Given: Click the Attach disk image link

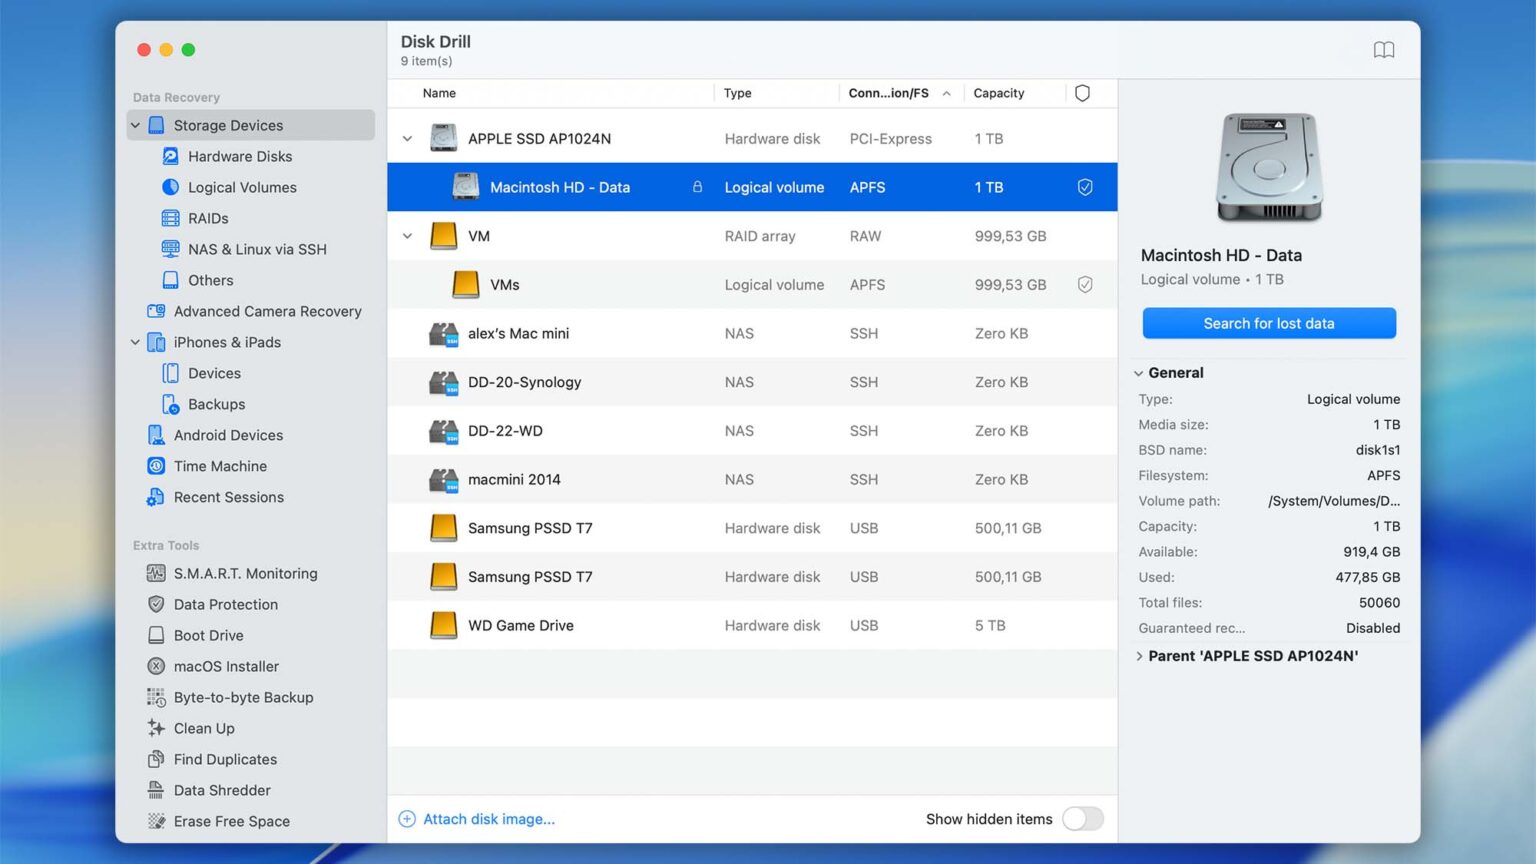Looking at the screenshot, I should tap(489, 818).
